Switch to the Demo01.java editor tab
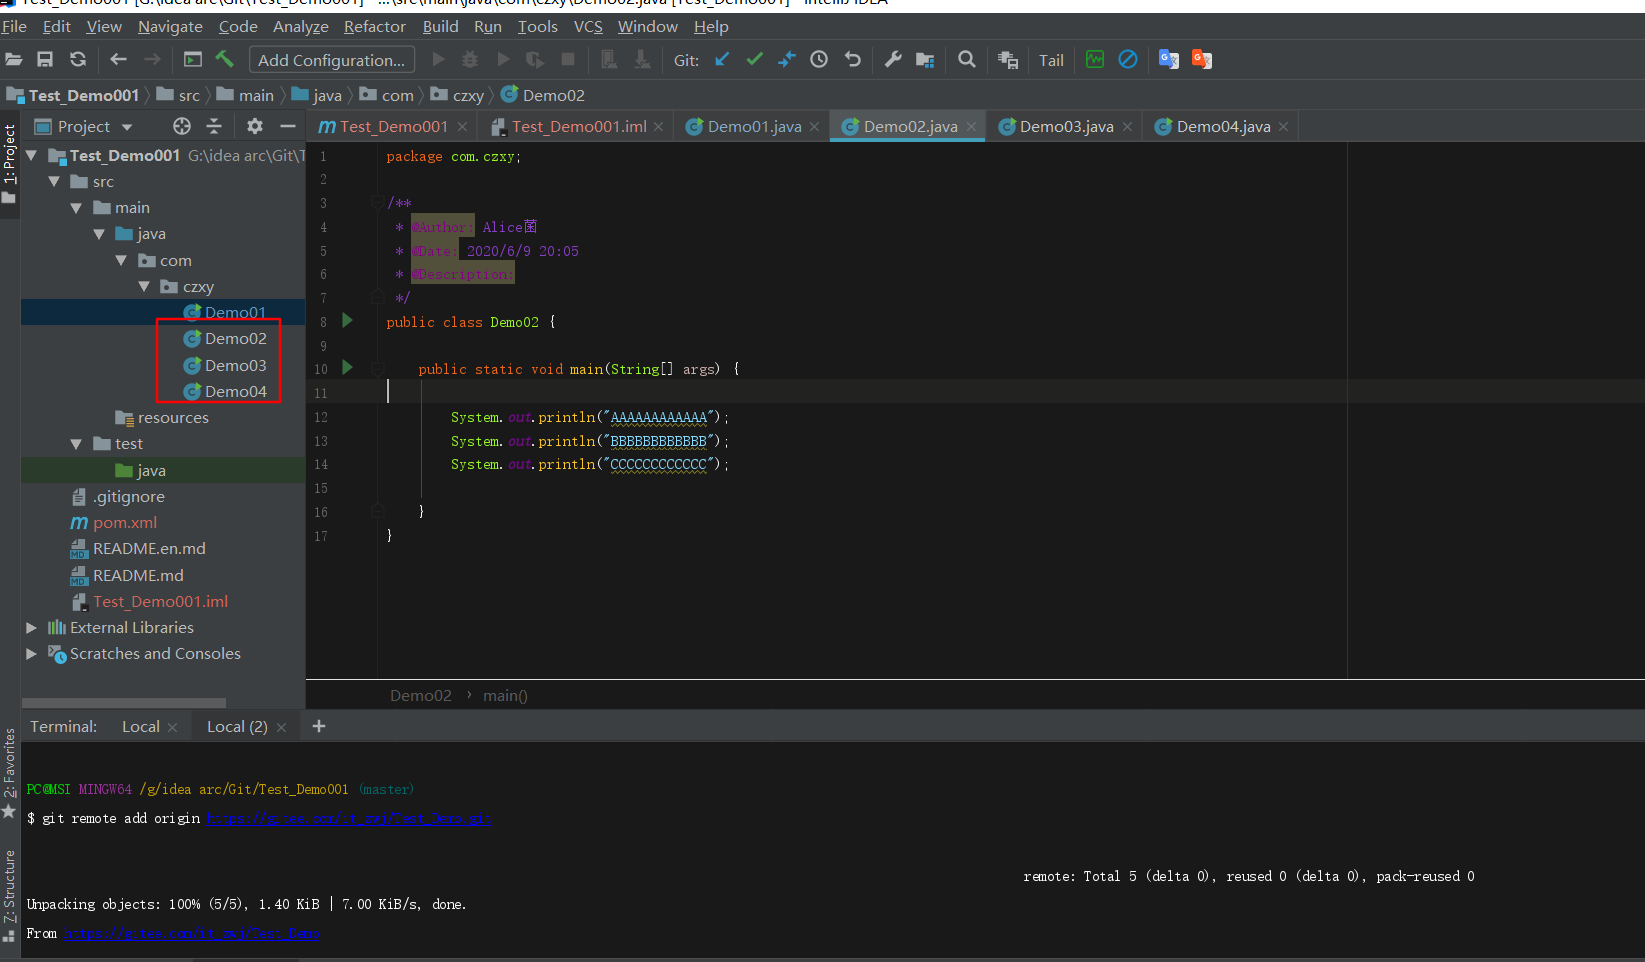The image size is (1645, 962). tap(754, 126)
